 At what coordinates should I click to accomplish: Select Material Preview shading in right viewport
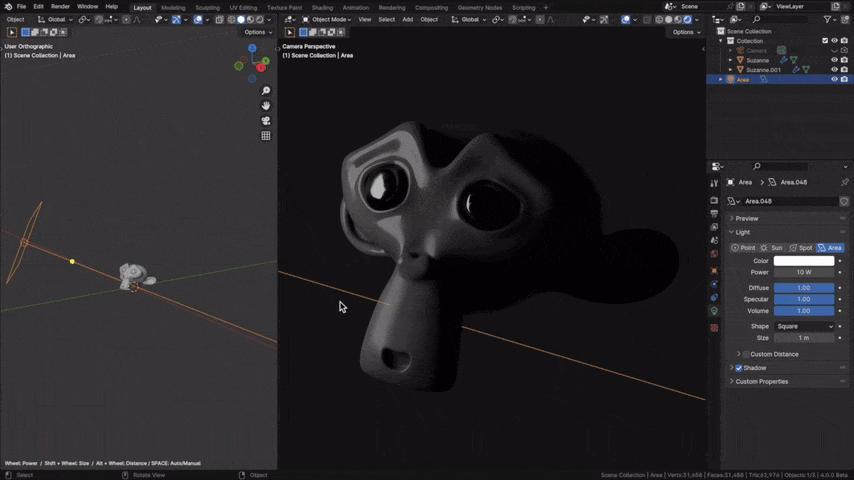678,20
